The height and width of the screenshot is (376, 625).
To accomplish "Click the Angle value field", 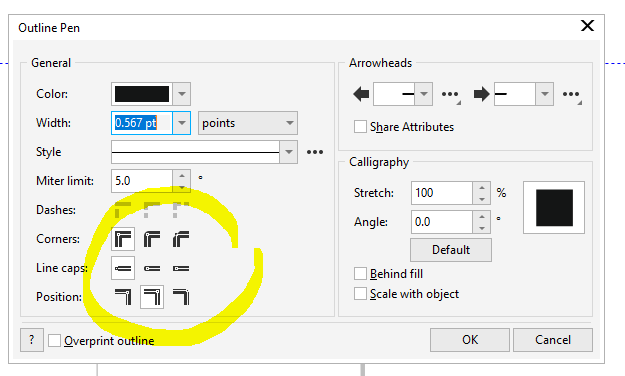I will click(x=442, y=222).
